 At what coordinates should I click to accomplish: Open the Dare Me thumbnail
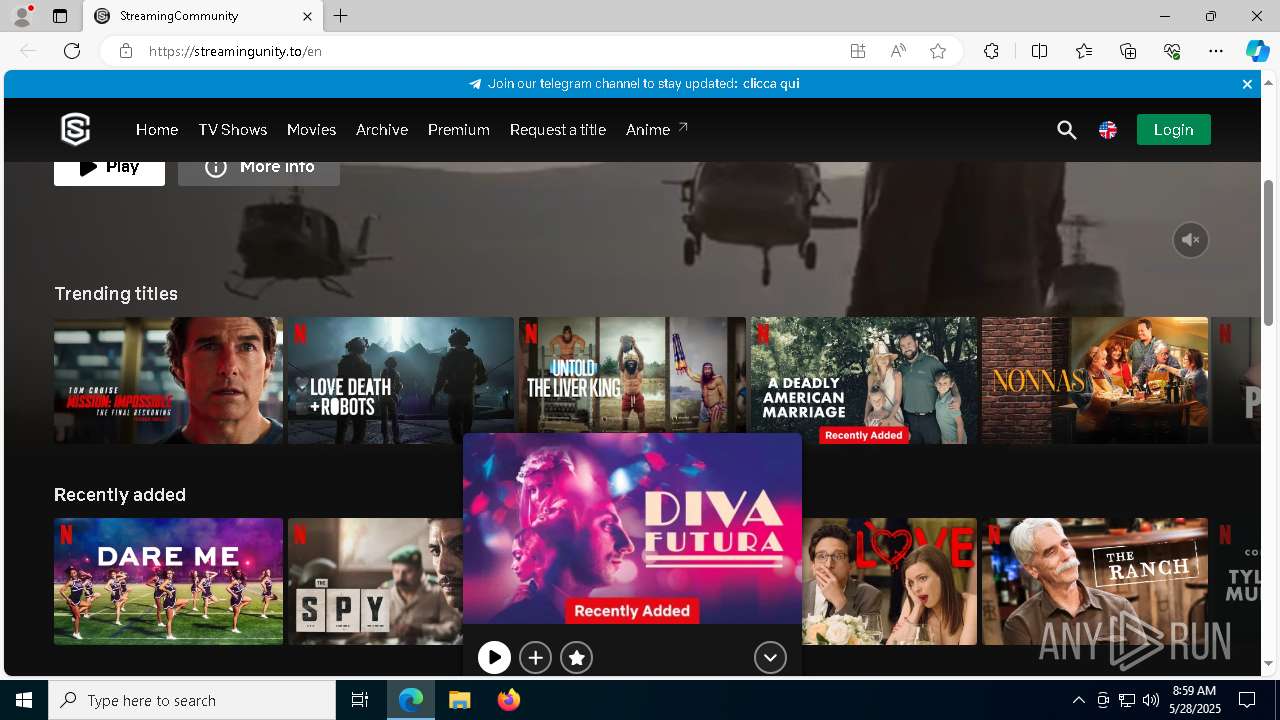(x=168, y=581)
